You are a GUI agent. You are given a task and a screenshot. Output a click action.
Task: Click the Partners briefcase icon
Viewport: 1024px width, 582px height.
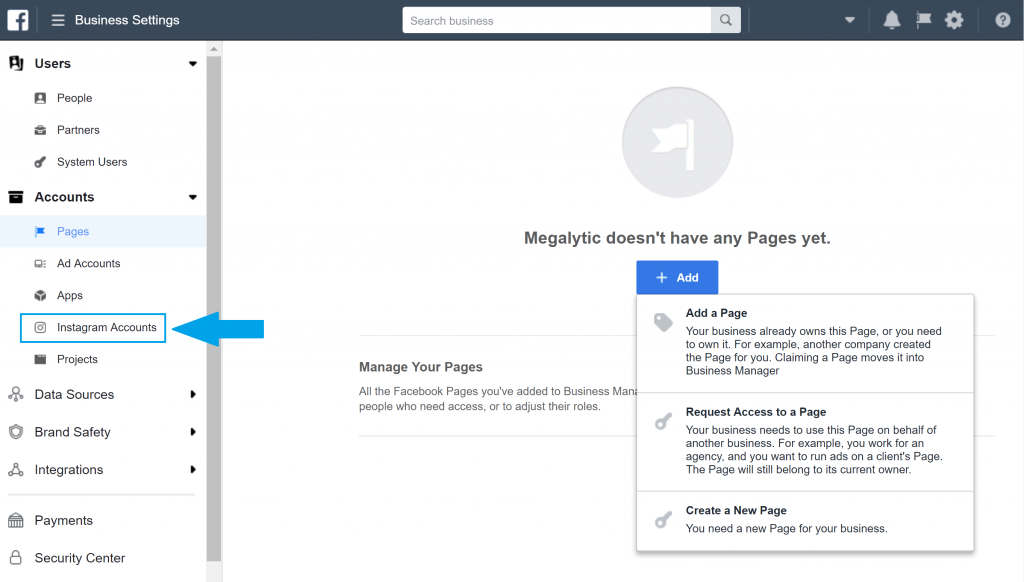[x=40, y=130]
